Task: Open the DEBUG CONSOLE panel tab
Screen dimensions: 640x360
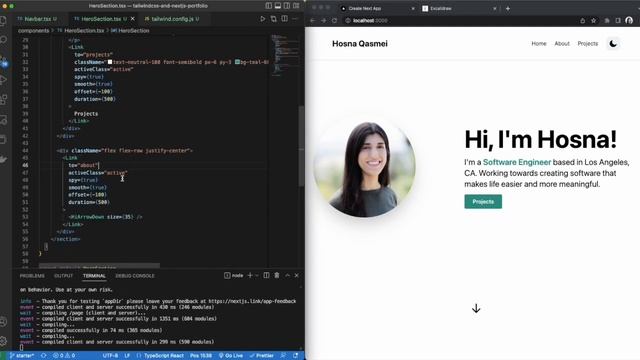Action: [x=135, y=276]
